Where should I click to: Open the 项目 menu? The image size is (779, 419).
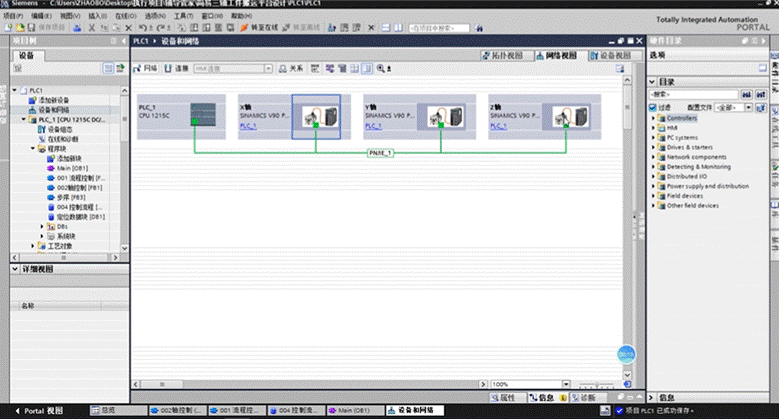point(13,16)
